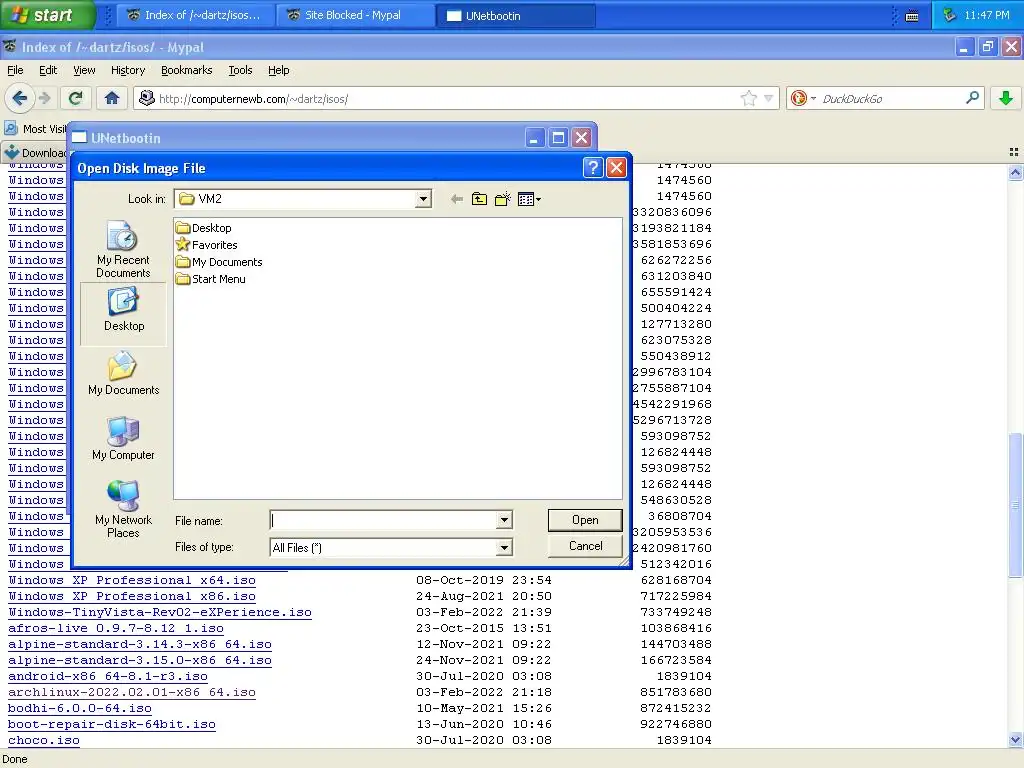Viewport: 1024px width, 768px height.
Task: Open boot-repair-disk-64bit.iso link
Action: tap(112, 724)
